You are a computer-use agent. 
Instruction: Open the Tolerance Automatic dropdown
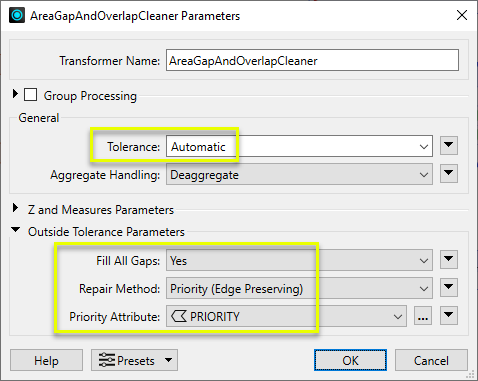(299, 146)
